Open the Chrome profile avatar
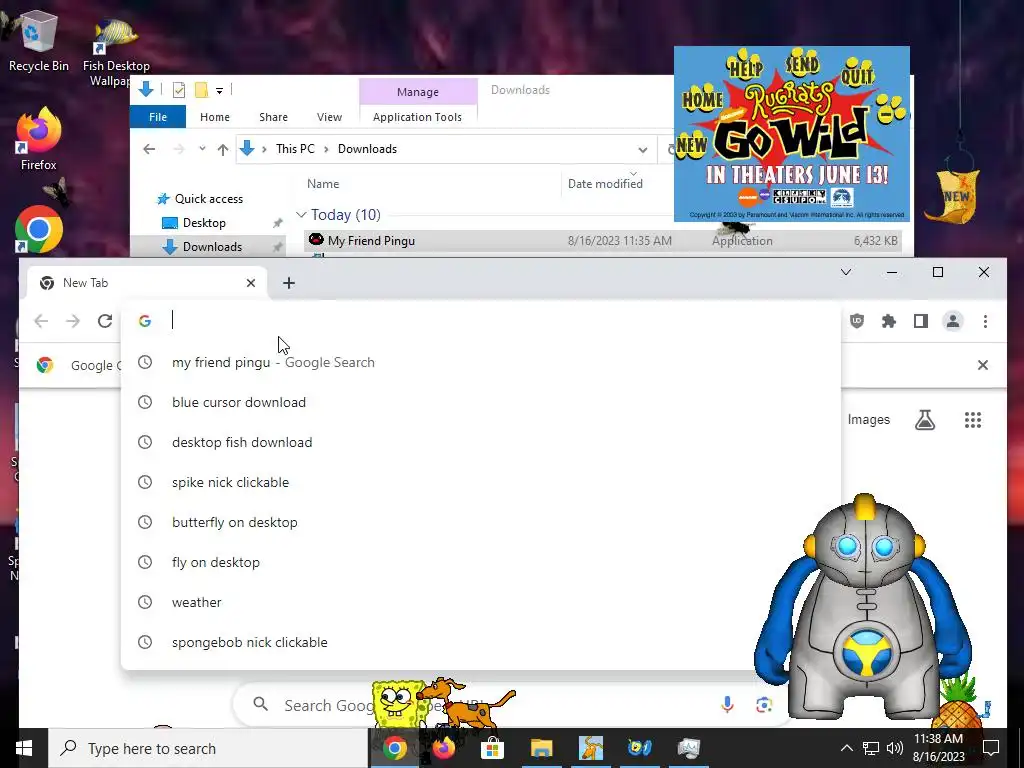 pyautogui.click(x=953, y=321)
